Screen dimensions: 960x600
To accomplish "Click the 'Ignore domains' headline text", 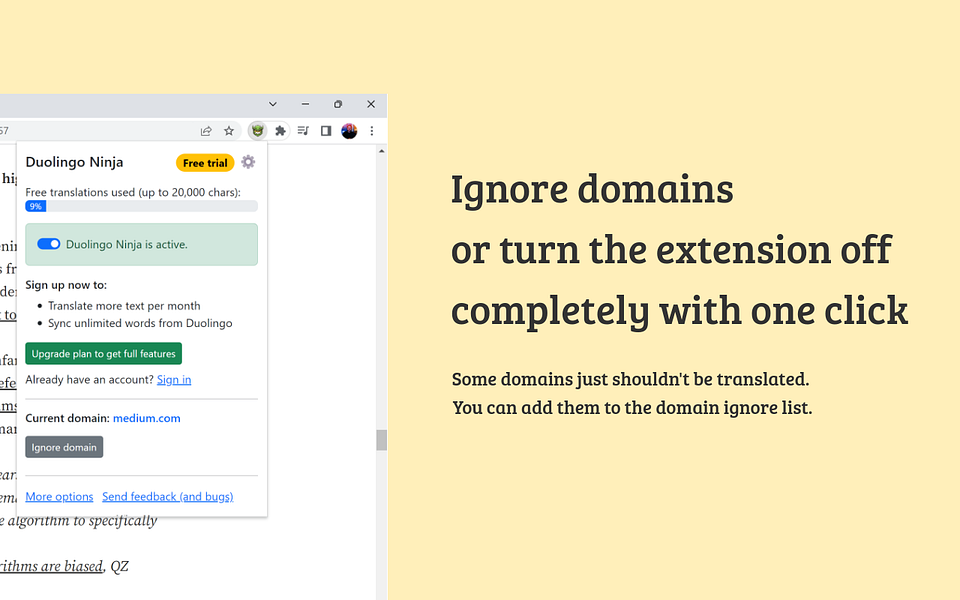I will point(592,188).
